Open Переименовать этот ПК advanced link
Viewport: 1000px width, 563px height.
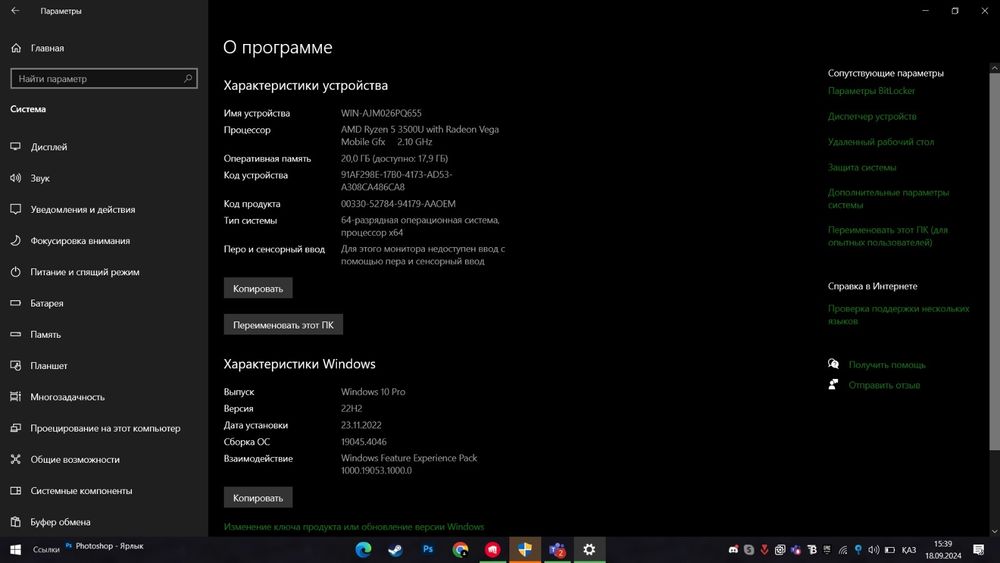click(x=888, y=236)
